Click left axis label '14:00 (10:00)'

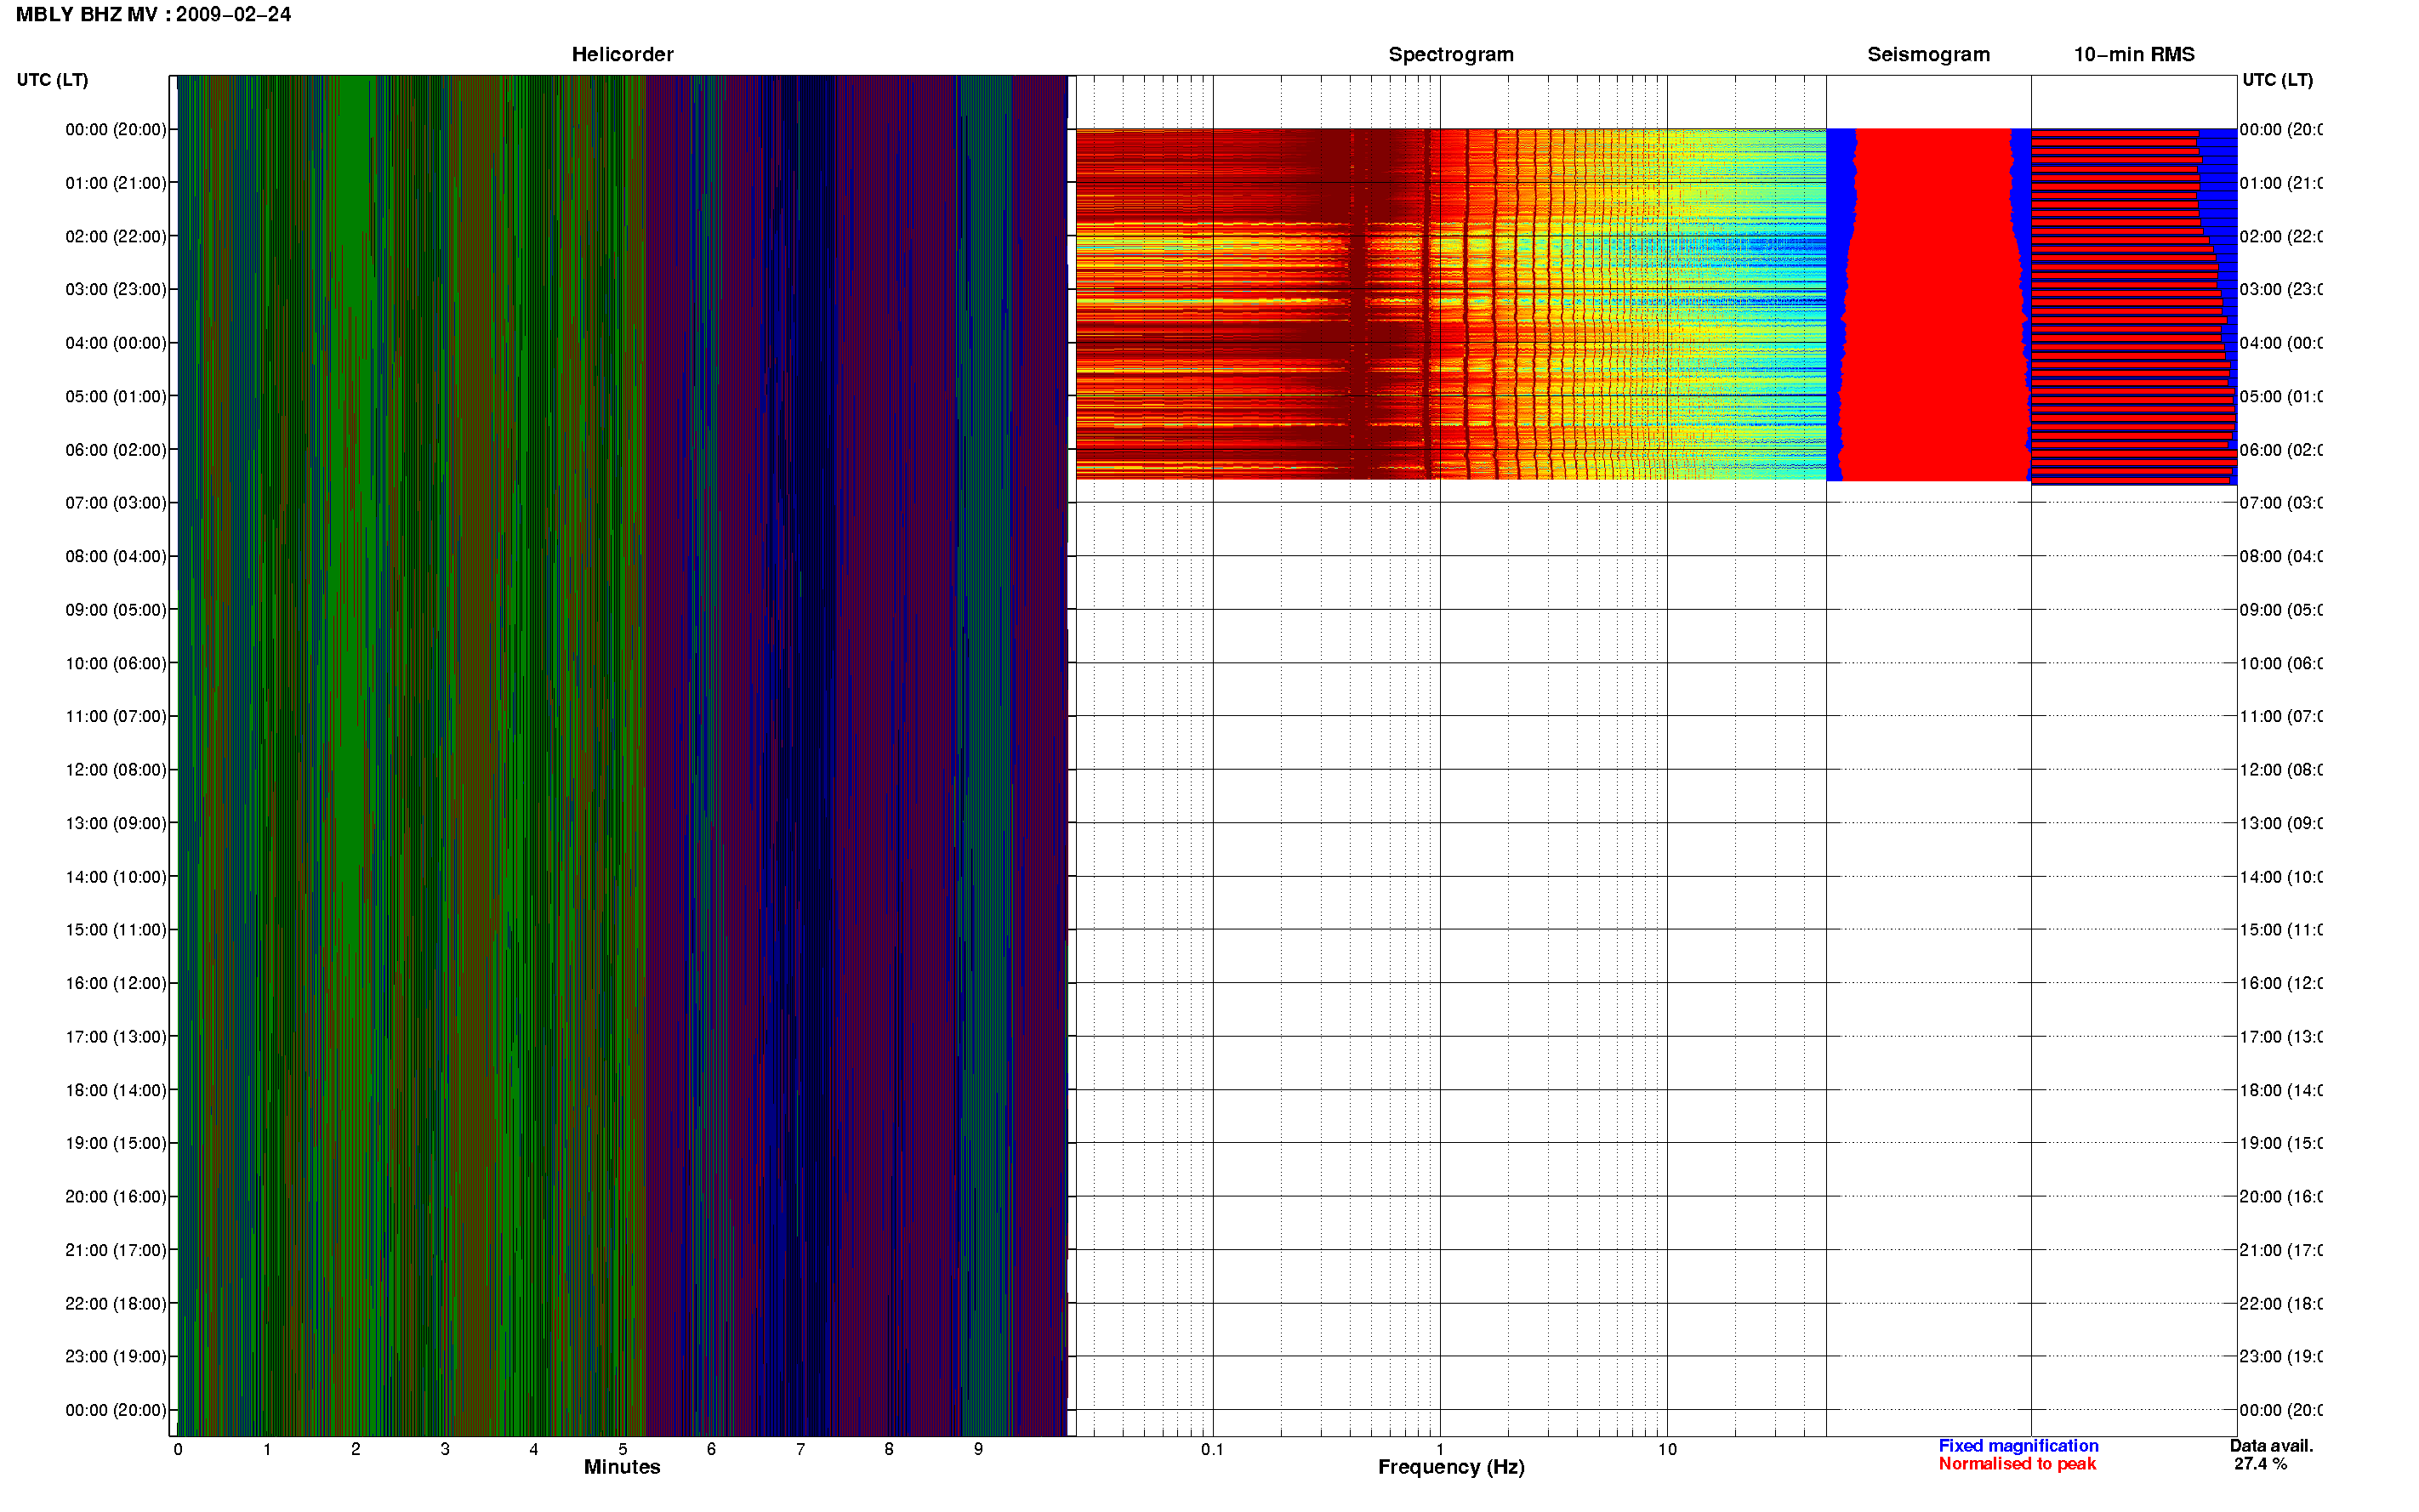pos(116,877)
